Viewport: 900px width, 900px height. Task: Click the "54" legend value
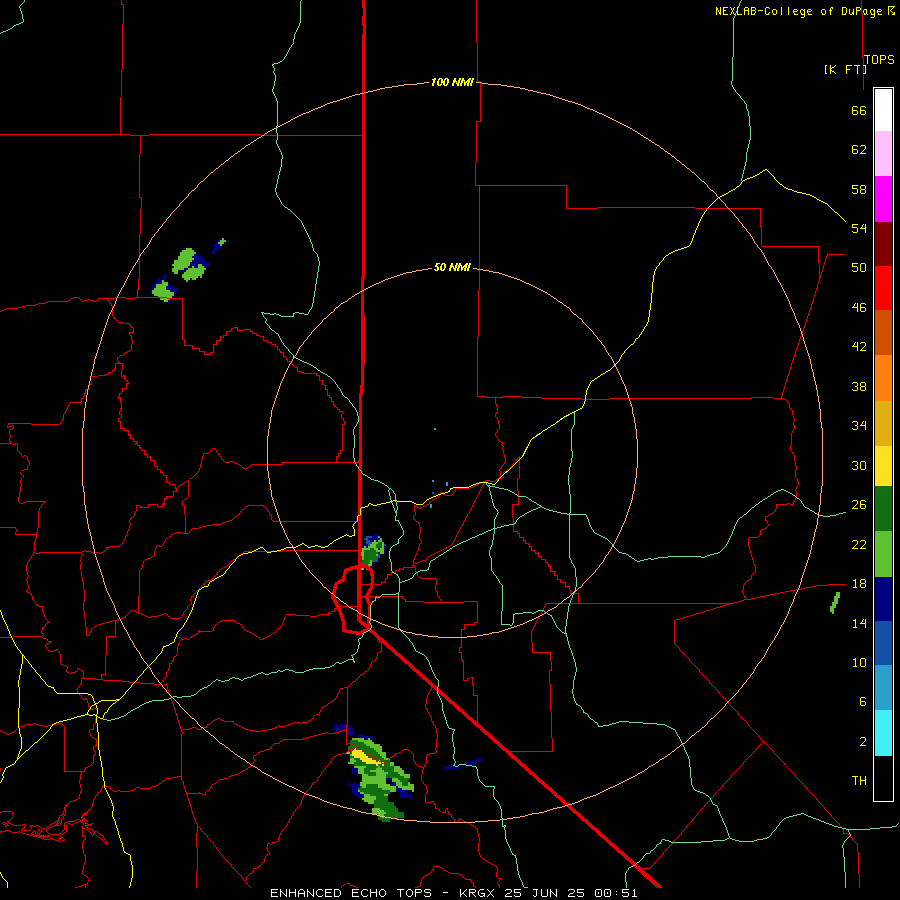(859, 228)
